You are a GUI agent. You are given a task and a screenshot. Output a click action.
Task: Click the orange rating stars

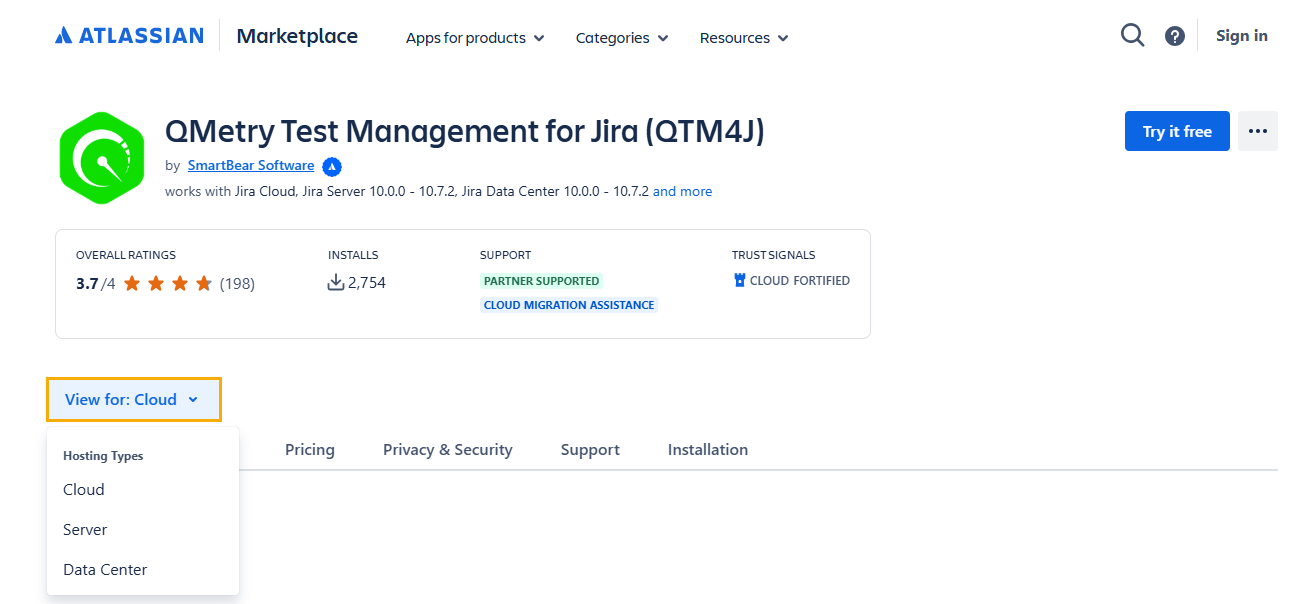(167, 284)
